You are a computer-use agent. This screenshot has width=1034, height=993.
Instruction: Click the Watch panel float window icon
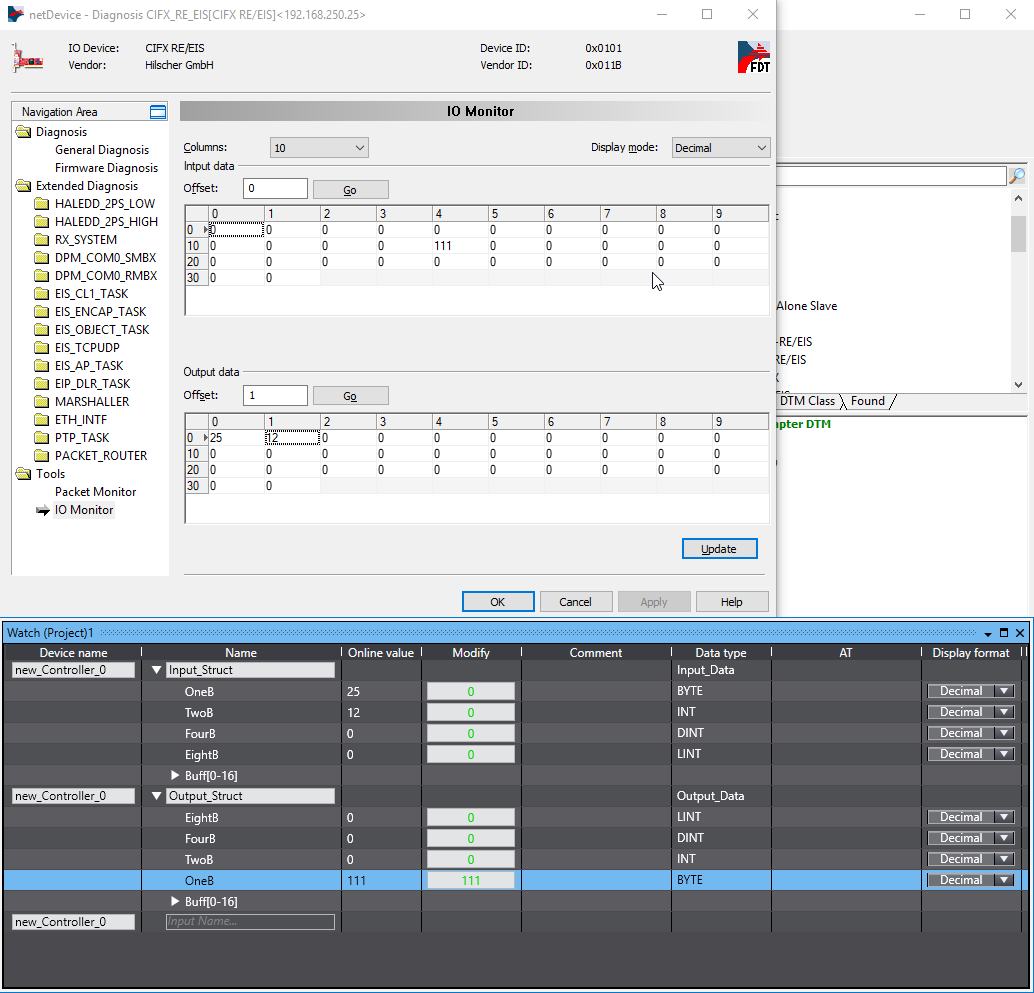point(1004,633)
